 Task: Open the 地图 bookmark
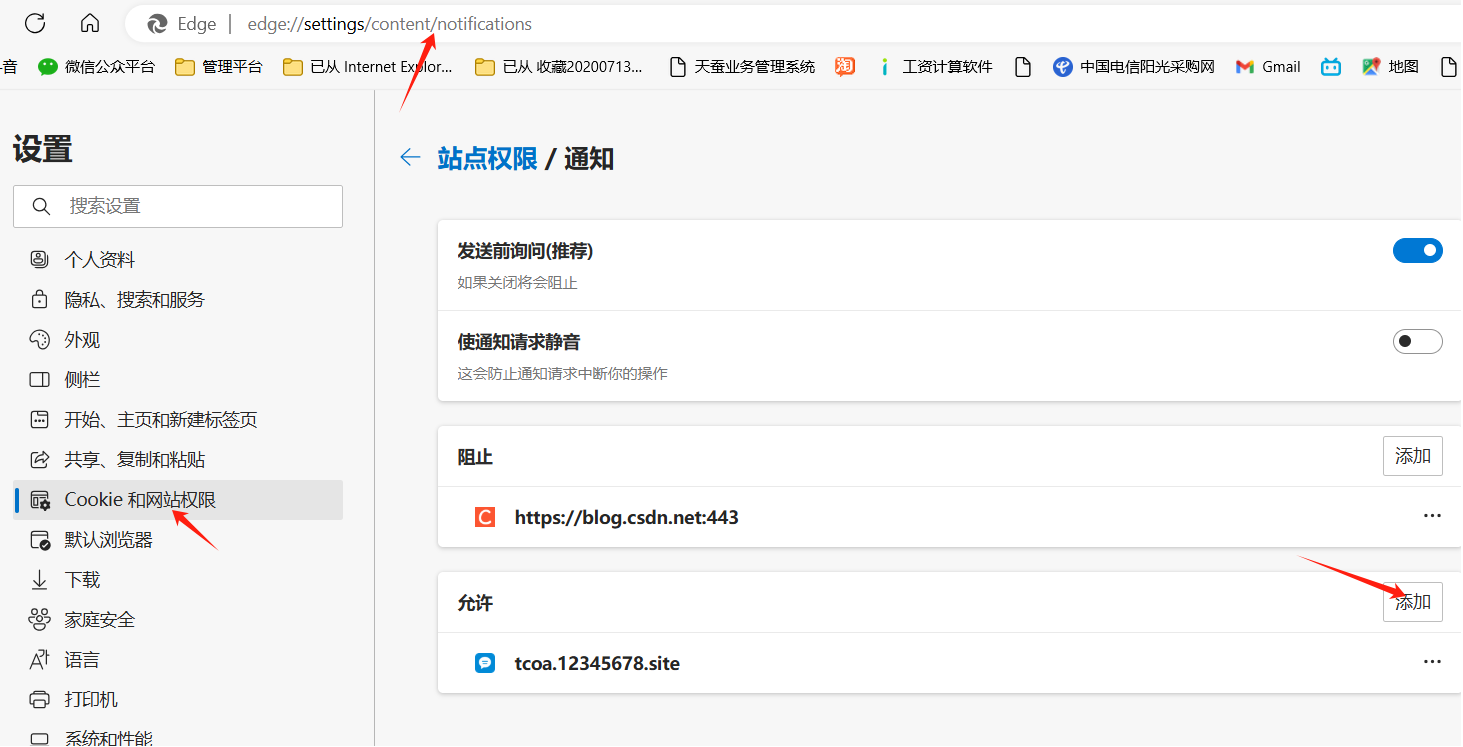pyautogui.click(x=1391, y=67)
